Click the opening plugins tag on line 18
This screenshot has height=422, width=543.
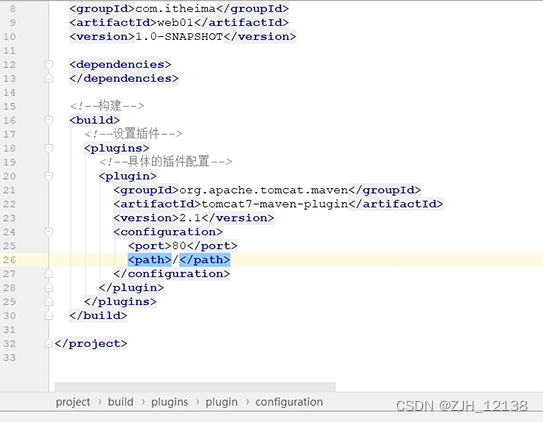tap(117, 148)
